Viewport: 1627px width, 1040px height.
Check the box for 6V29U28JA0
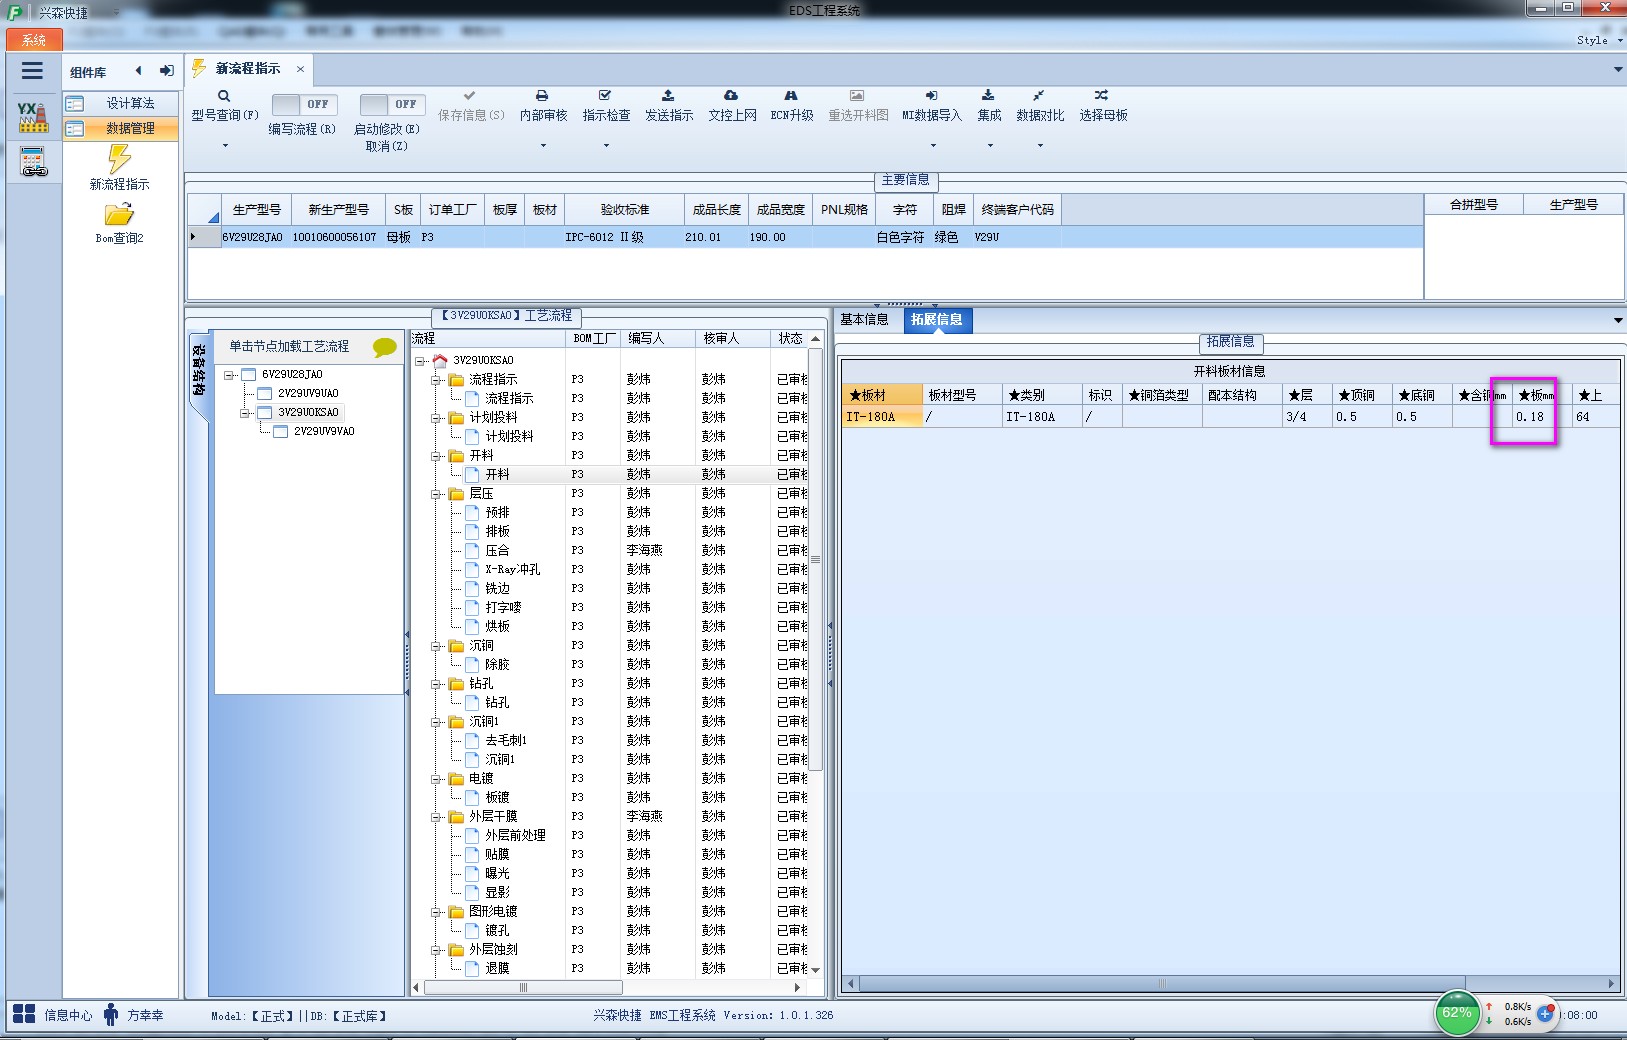coord(249,374)
